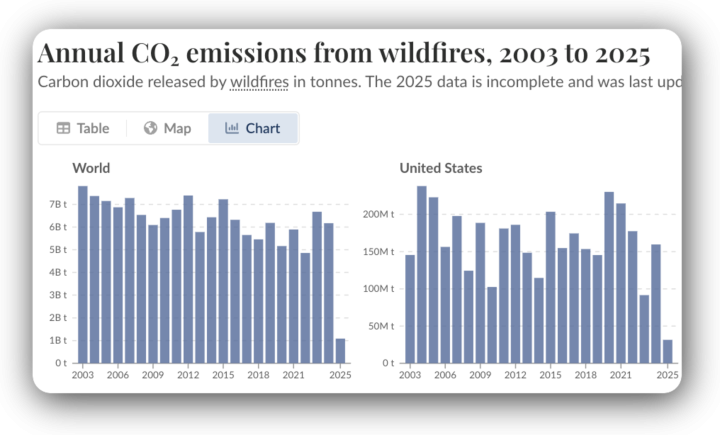This screenshot has height=435, width=720.
Task: Open the dotted-underlined wildfires link
Action: coord(258,82)
